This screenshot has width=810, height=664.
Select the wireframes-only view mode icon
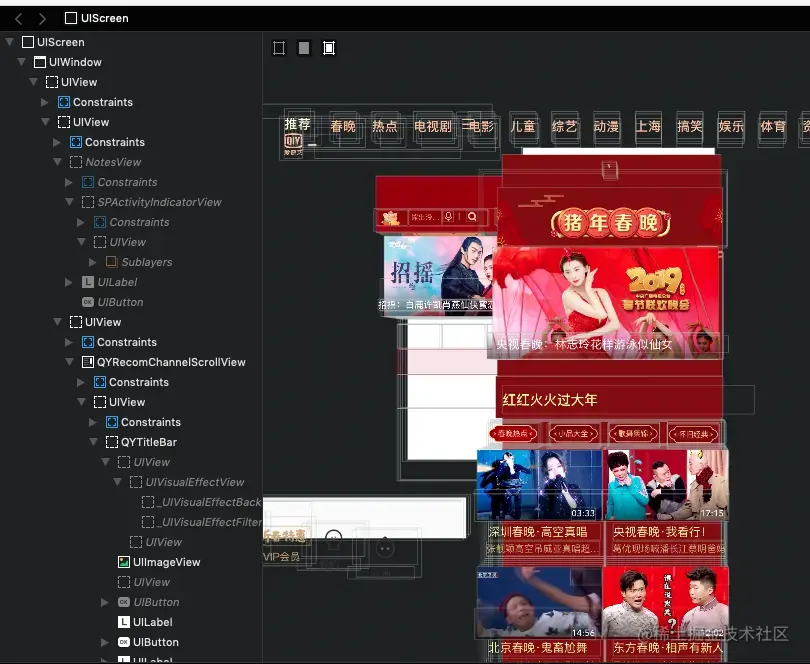click(279, 47)
